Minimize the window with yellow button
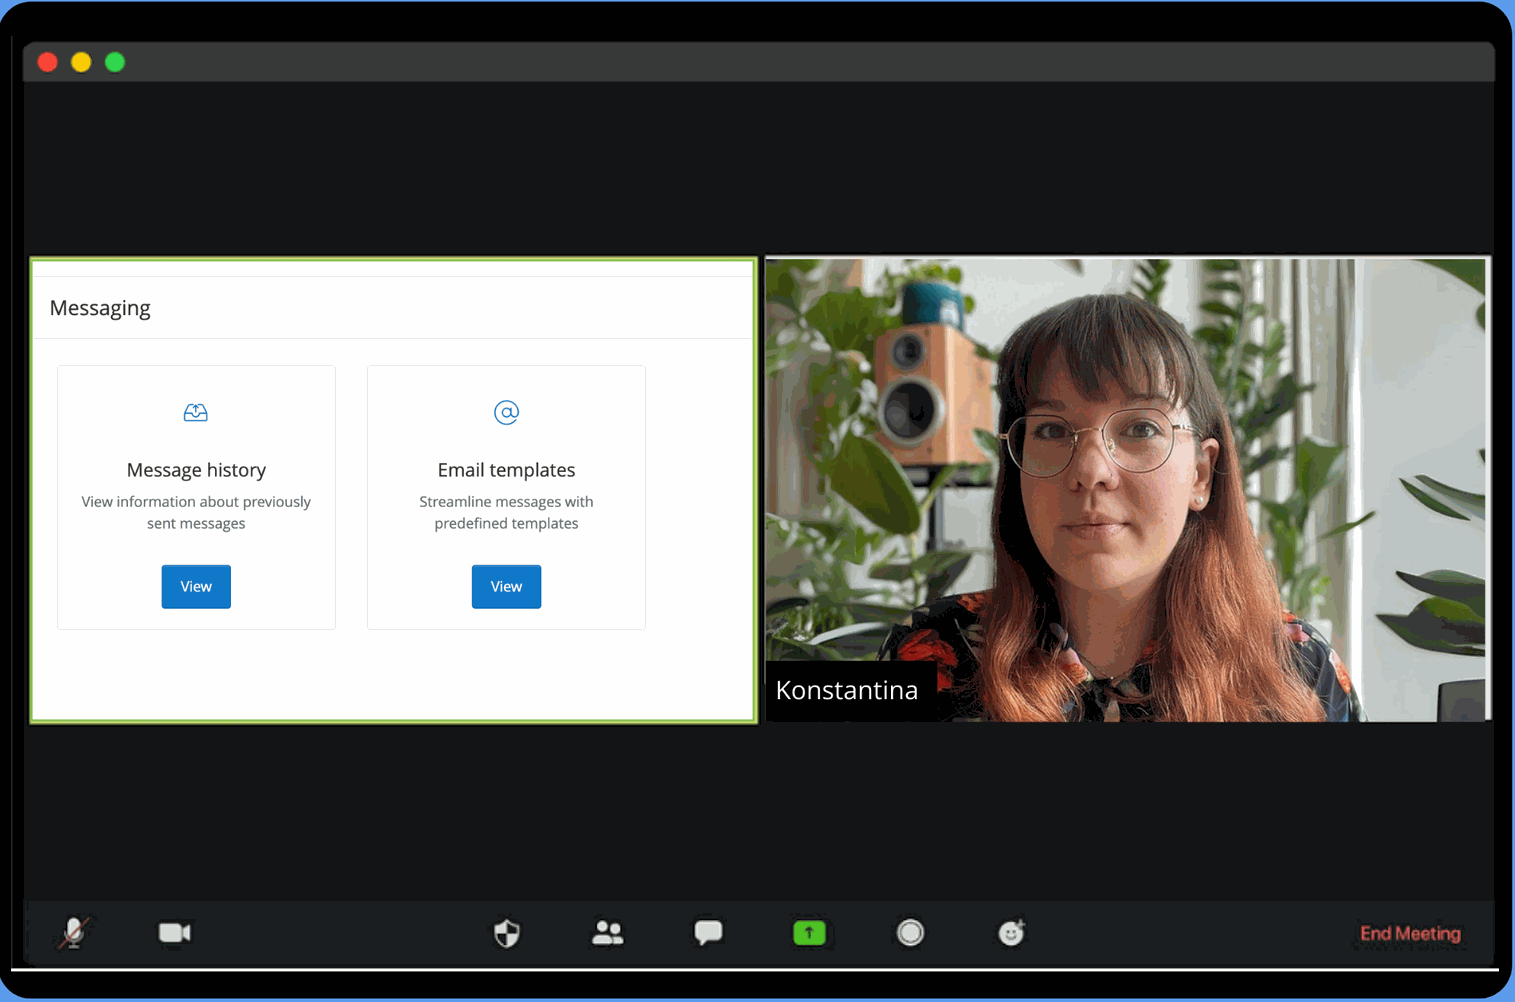This screenshot has width=1515, height=1002. [x=81, y=62]
